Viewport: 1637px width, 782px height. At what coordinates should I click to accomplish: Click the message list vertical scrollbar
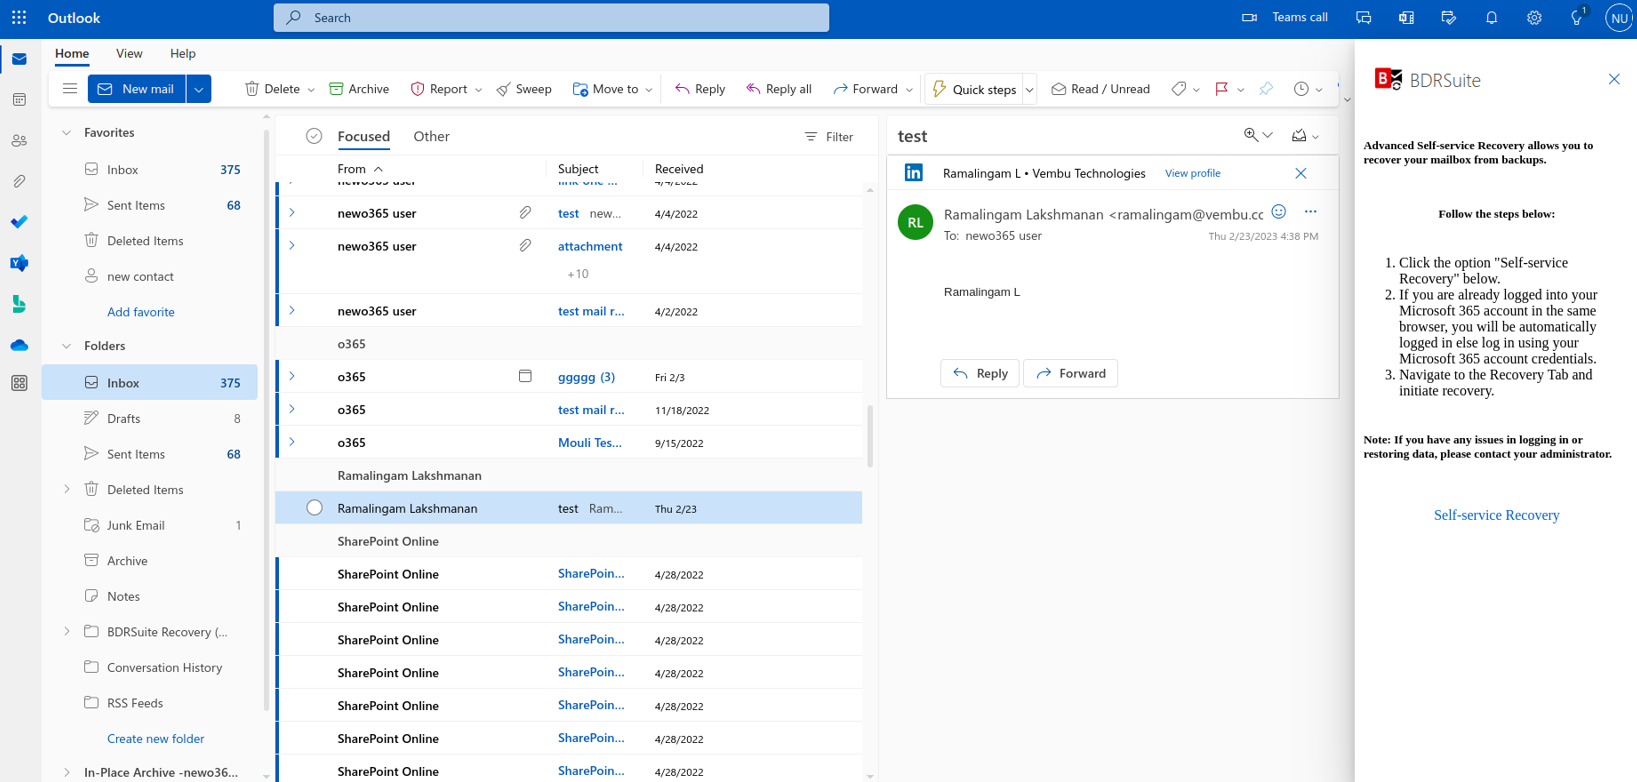(870, 436)
